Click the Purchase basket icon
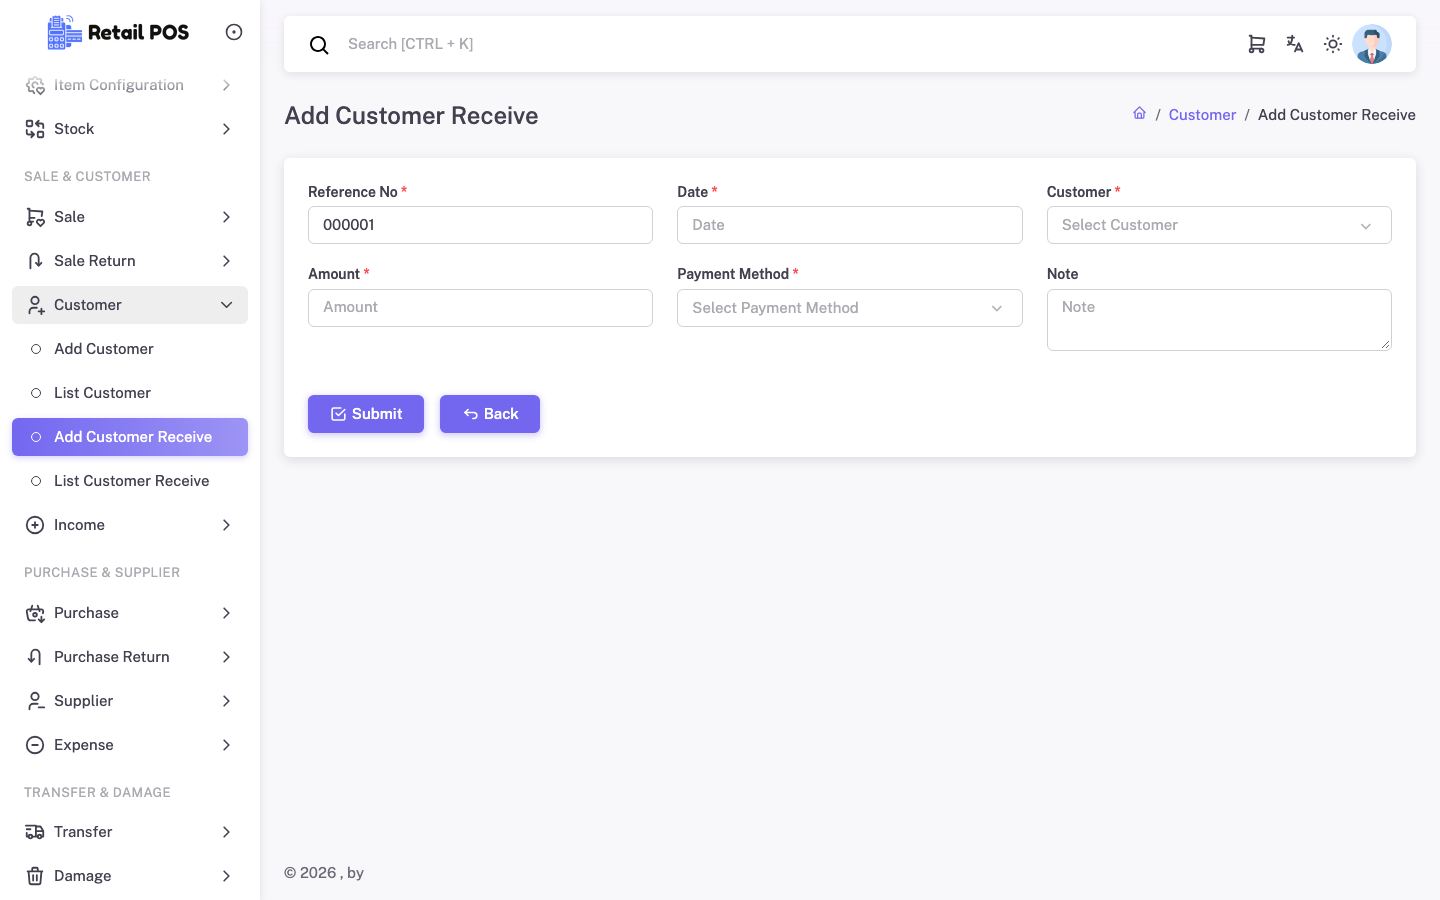The width and height of the screenshot is (1440, 900). [x=35, y=613]
